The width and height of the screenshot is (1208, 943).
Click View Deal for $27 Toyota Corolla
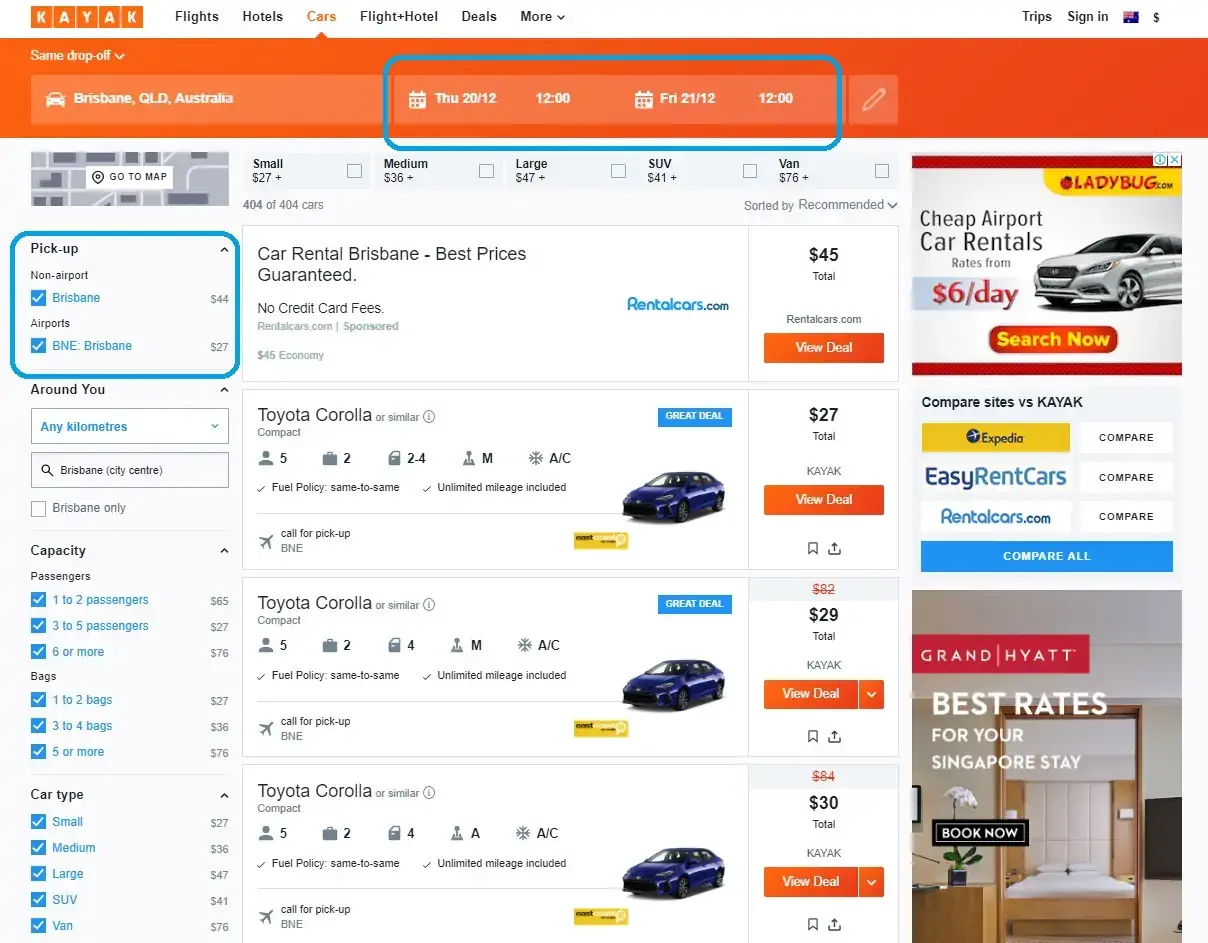(x=824, y=500)
